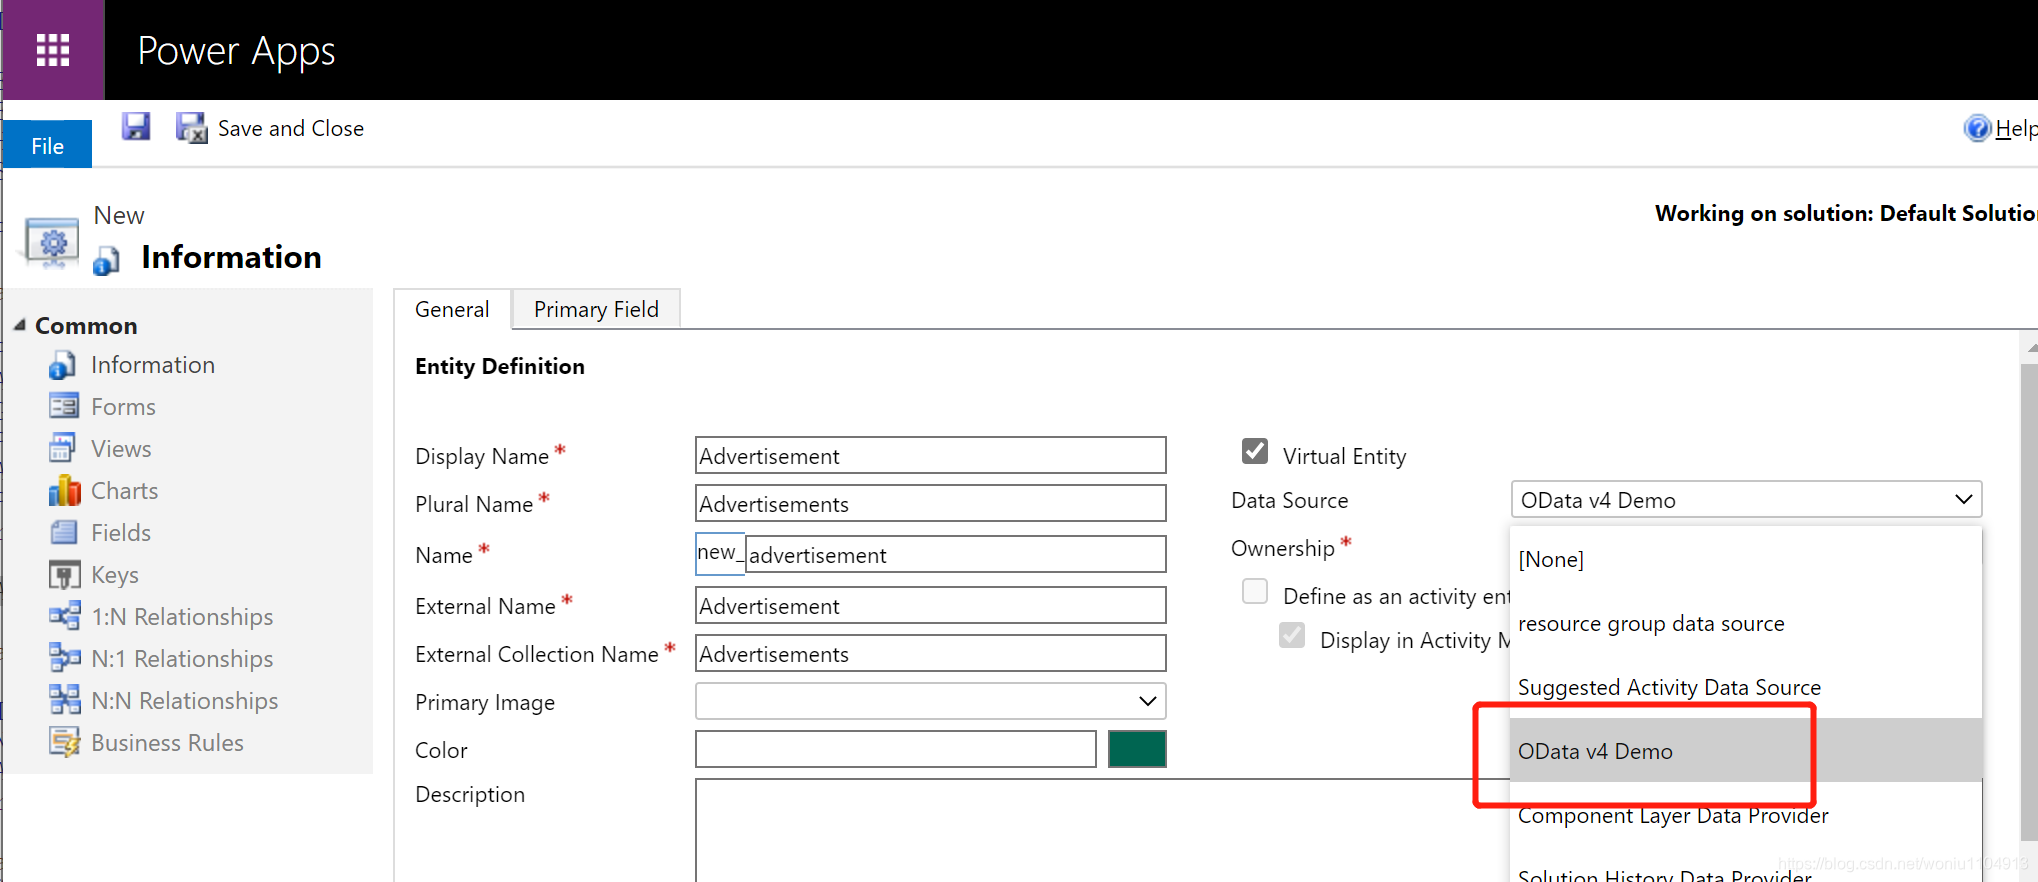Click the Business Rules icon
The height and width of the screenshot is (882, 2038).
coord(64,742)
